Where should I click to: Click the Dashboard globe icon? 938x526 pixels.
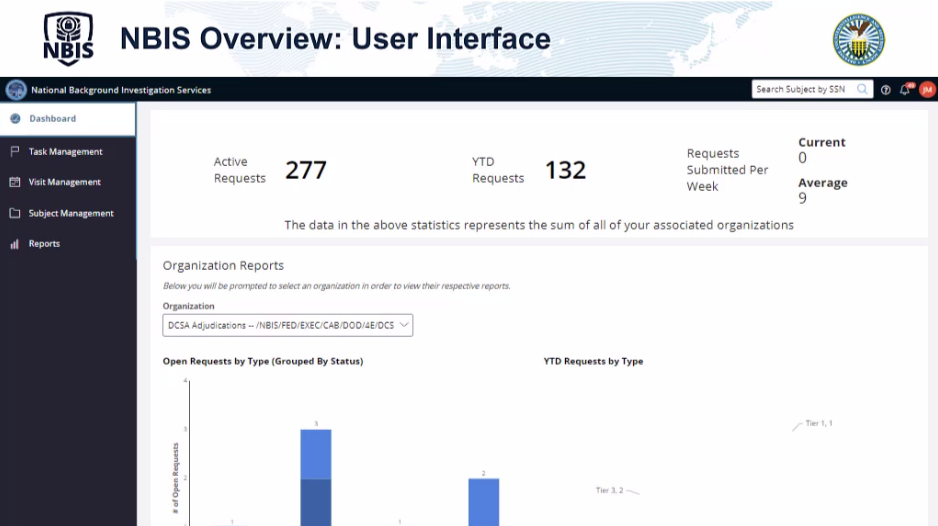[15, 118]
